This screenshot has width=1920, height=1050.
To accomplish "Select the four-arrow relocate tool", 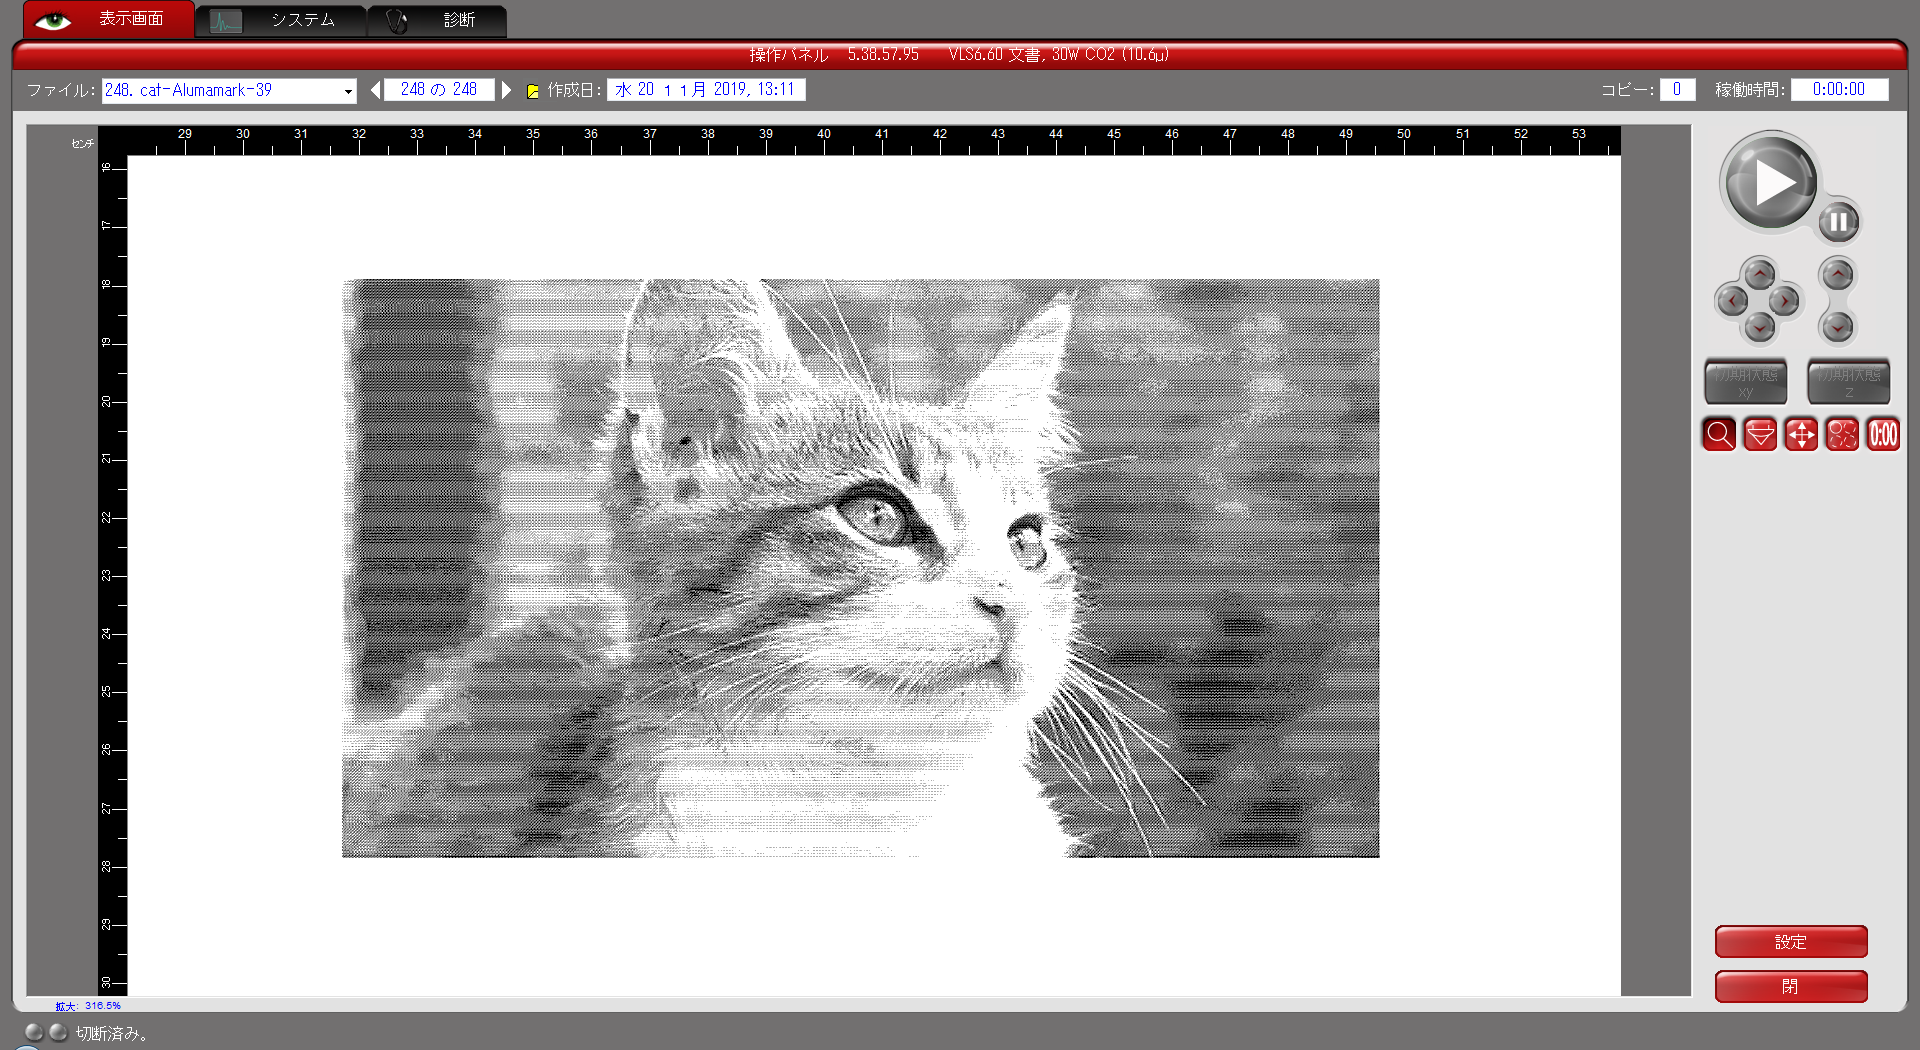I will click(1801, 435).
